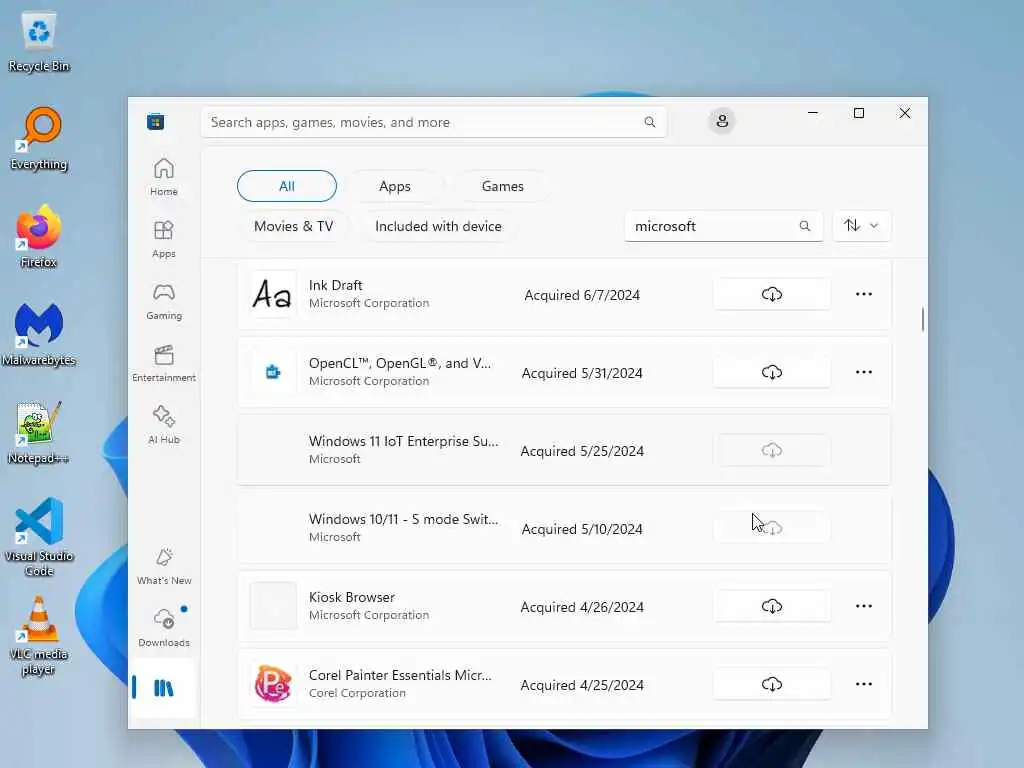Open What's New in the sidebar
This screenshot has width=1024, height=768.
click(x=163, y=566)
